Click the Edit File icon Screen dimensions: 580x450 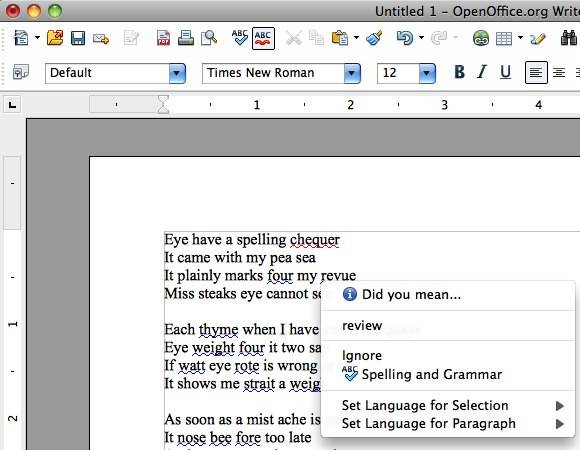(131, 38)
